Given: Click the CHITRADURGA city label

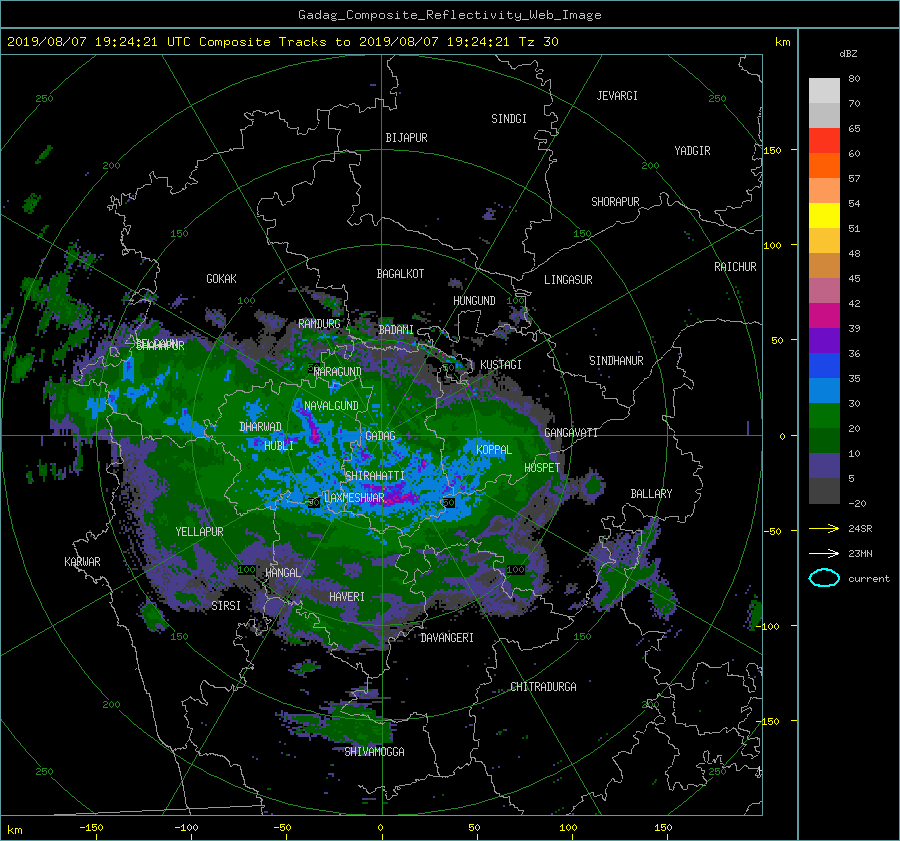Looking at the screenshot, I should point(543,687).
